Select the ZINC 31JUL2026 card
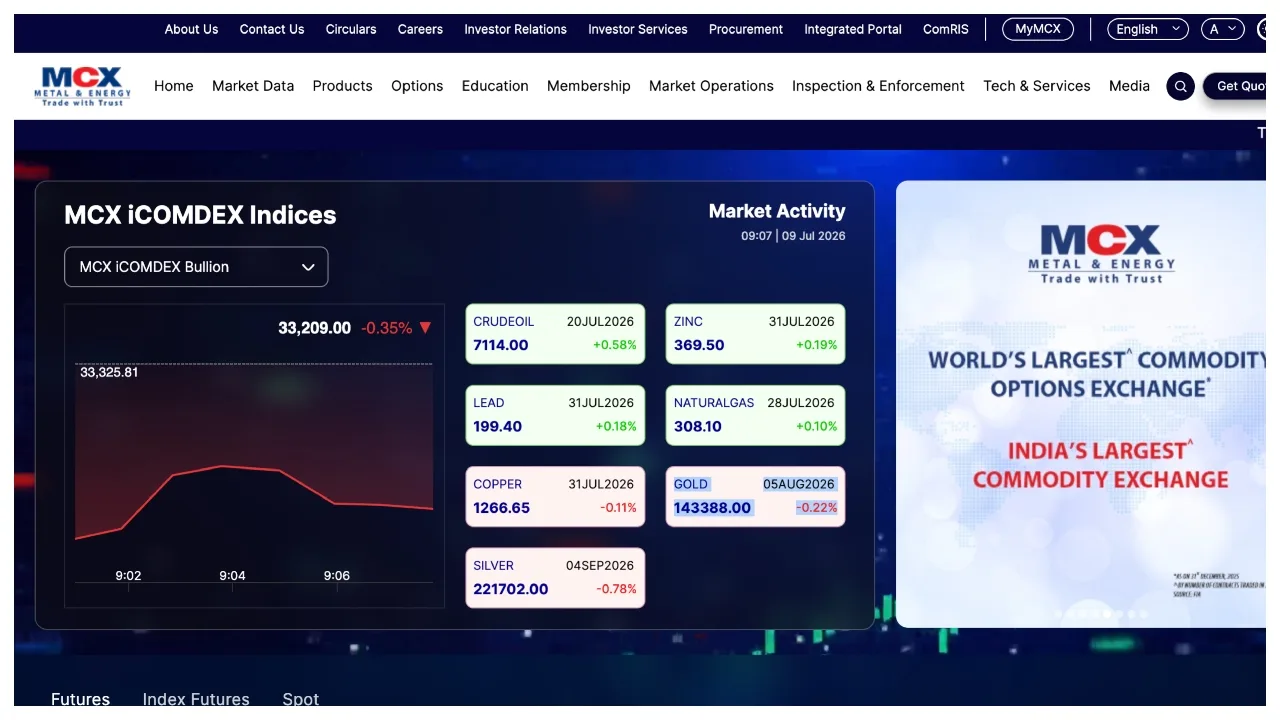1280x720 pixels. click(756, 334)
